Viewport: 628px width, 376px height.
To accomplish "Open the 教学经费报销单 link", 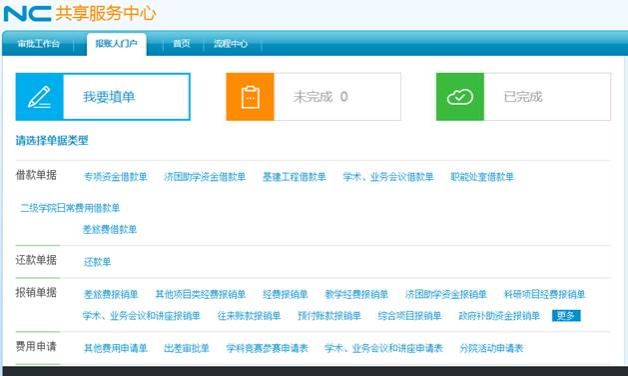I will (x=356, y=294).
